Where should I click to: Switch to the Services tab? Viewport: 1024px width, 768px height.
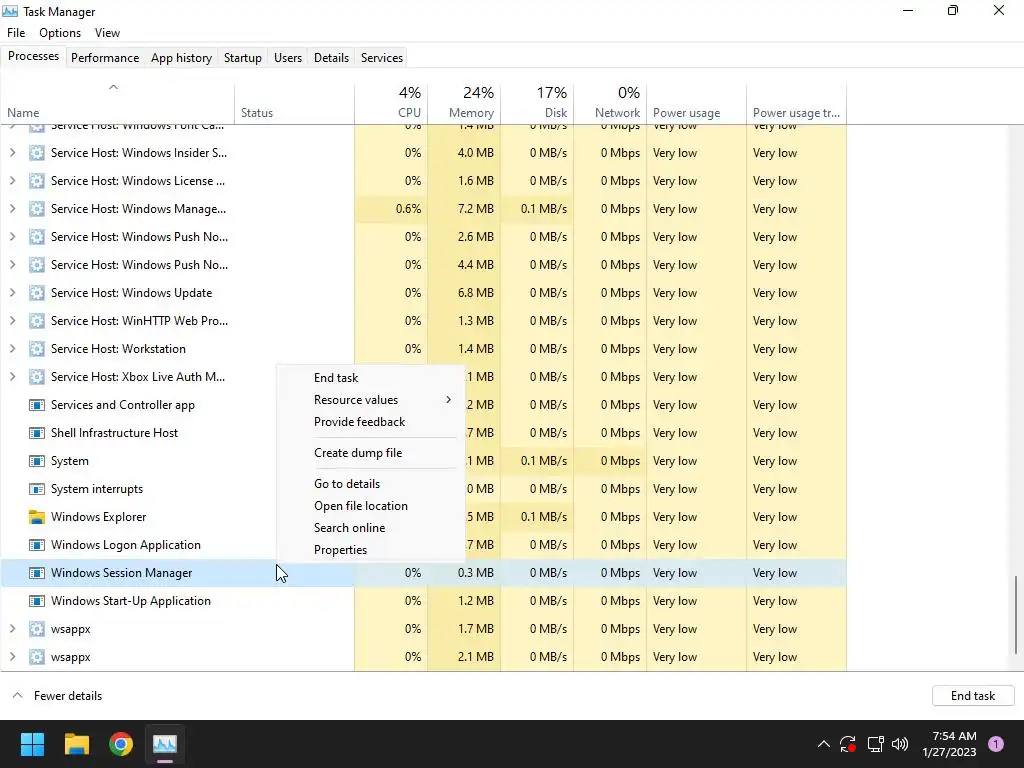click(x=382, y=57)
